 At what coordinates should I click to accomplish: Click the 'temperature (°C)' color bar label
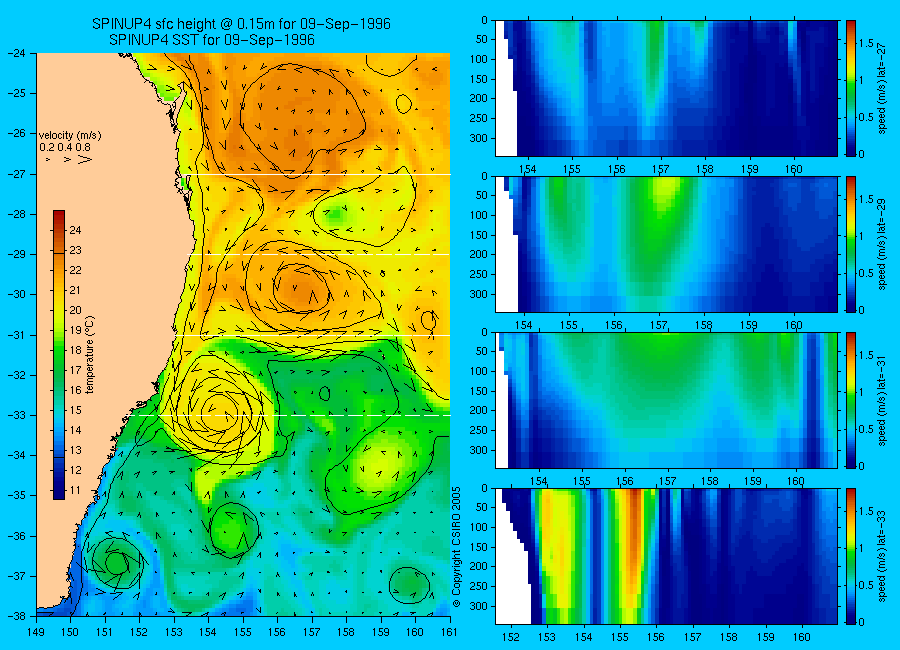coord(90,354)
